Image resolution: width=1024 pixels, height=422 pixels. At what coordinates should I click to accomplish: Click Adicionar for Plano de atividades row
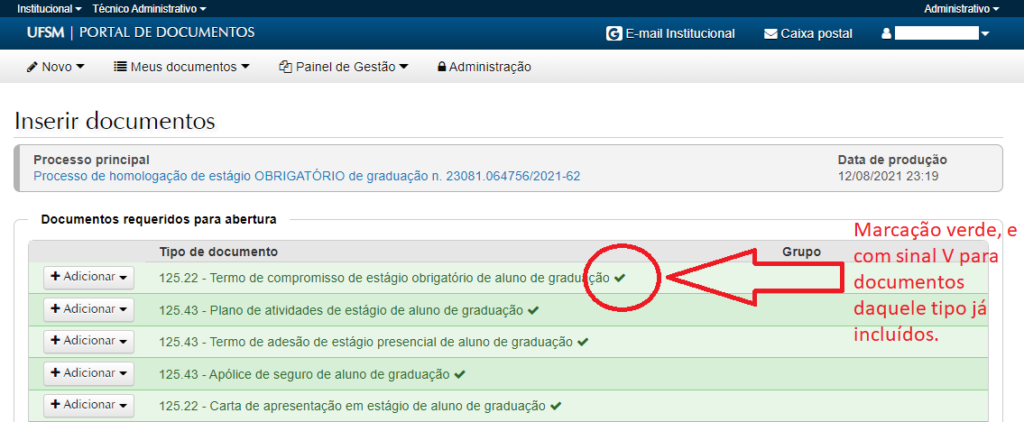click(x=88, y=309)
